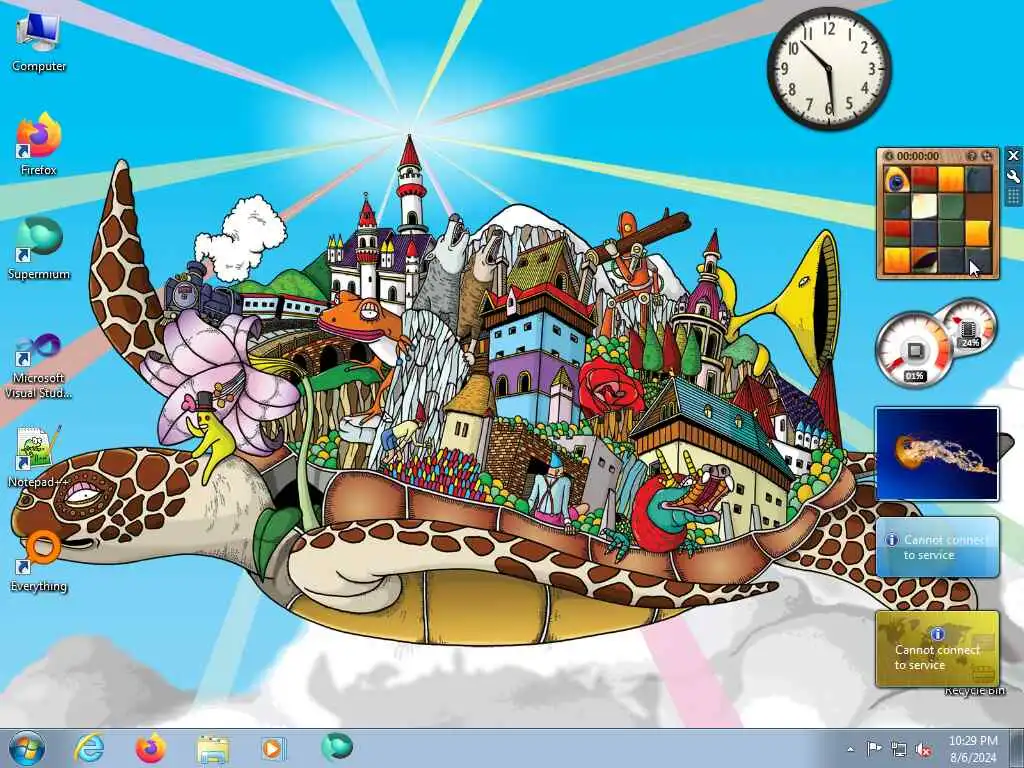This screenshot has width=1024, height=768.
Task: Show the solved puzzle picture hint
Action: 971,156
